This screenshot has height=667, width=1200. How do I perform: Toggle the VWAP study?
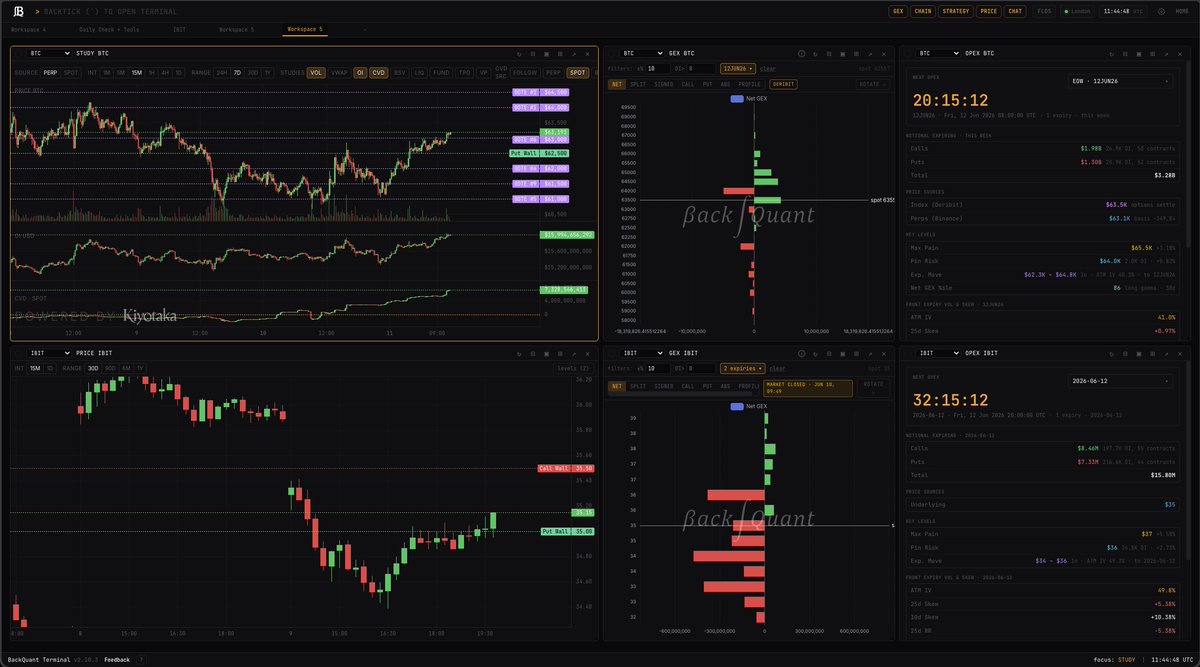tap(339, 73)
